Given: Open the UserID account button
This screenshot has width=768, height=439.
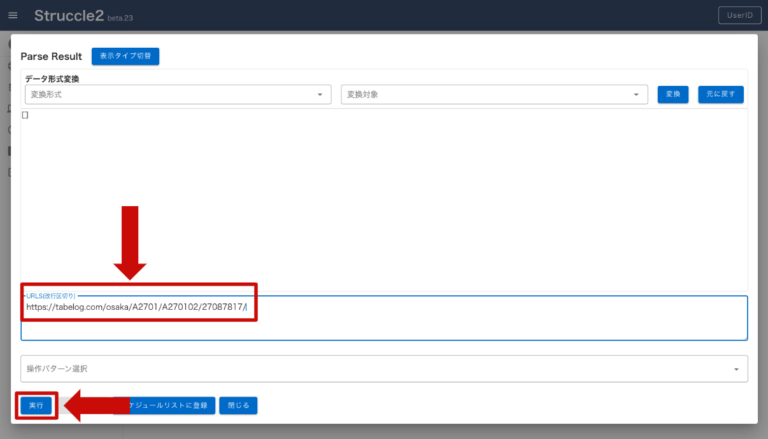Looking at the screenshot, I should pos(739,15).
